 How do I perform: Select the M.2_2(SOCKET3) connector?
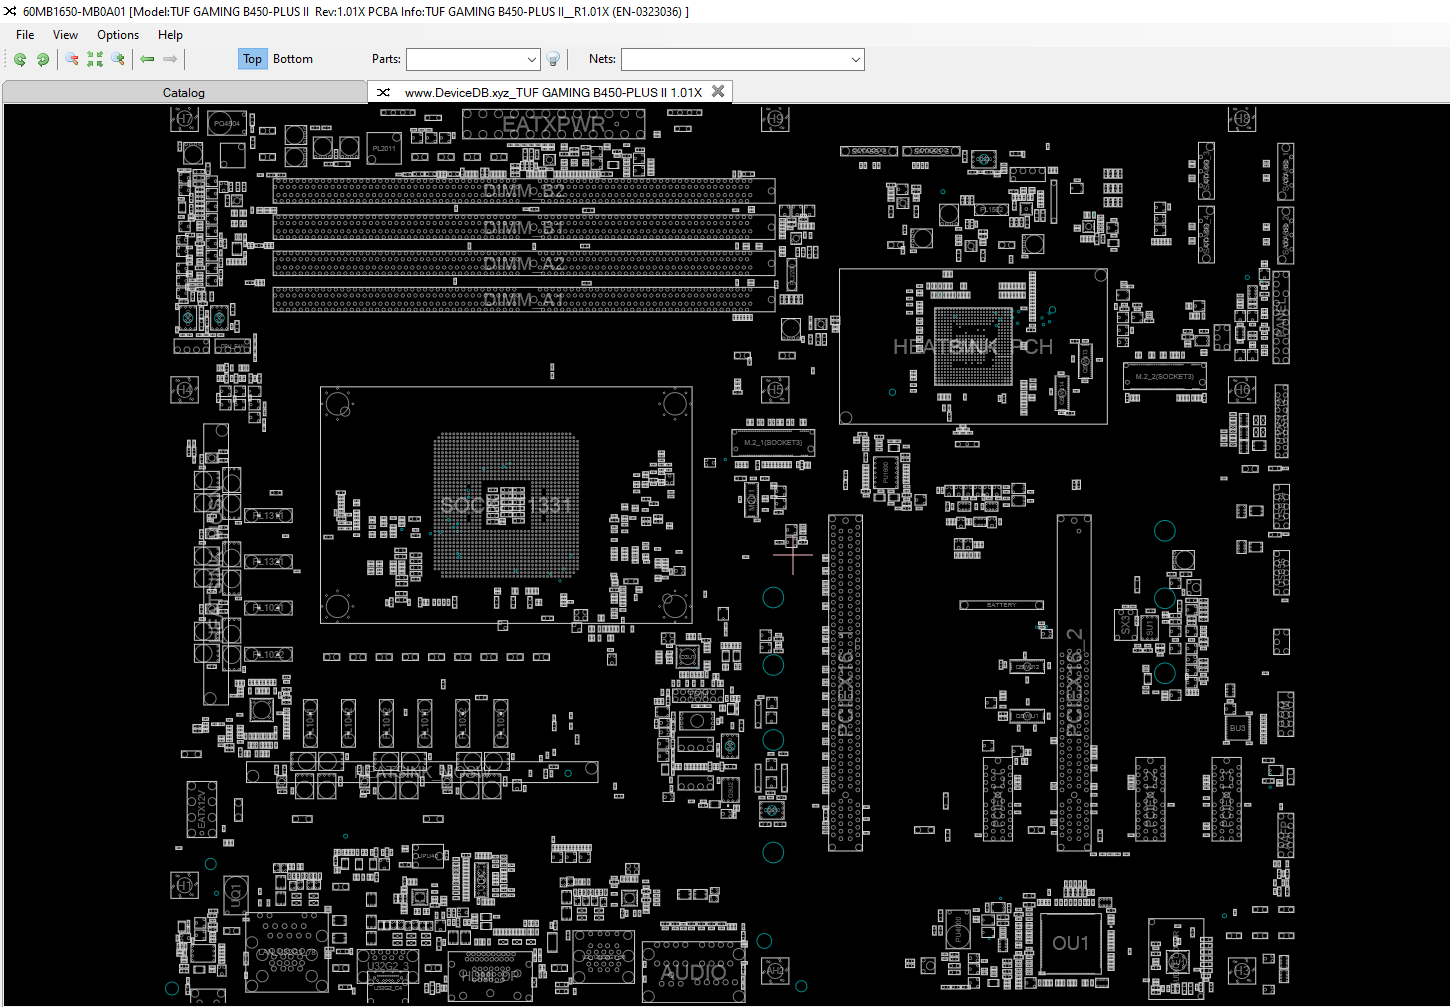click(1164, 376)
